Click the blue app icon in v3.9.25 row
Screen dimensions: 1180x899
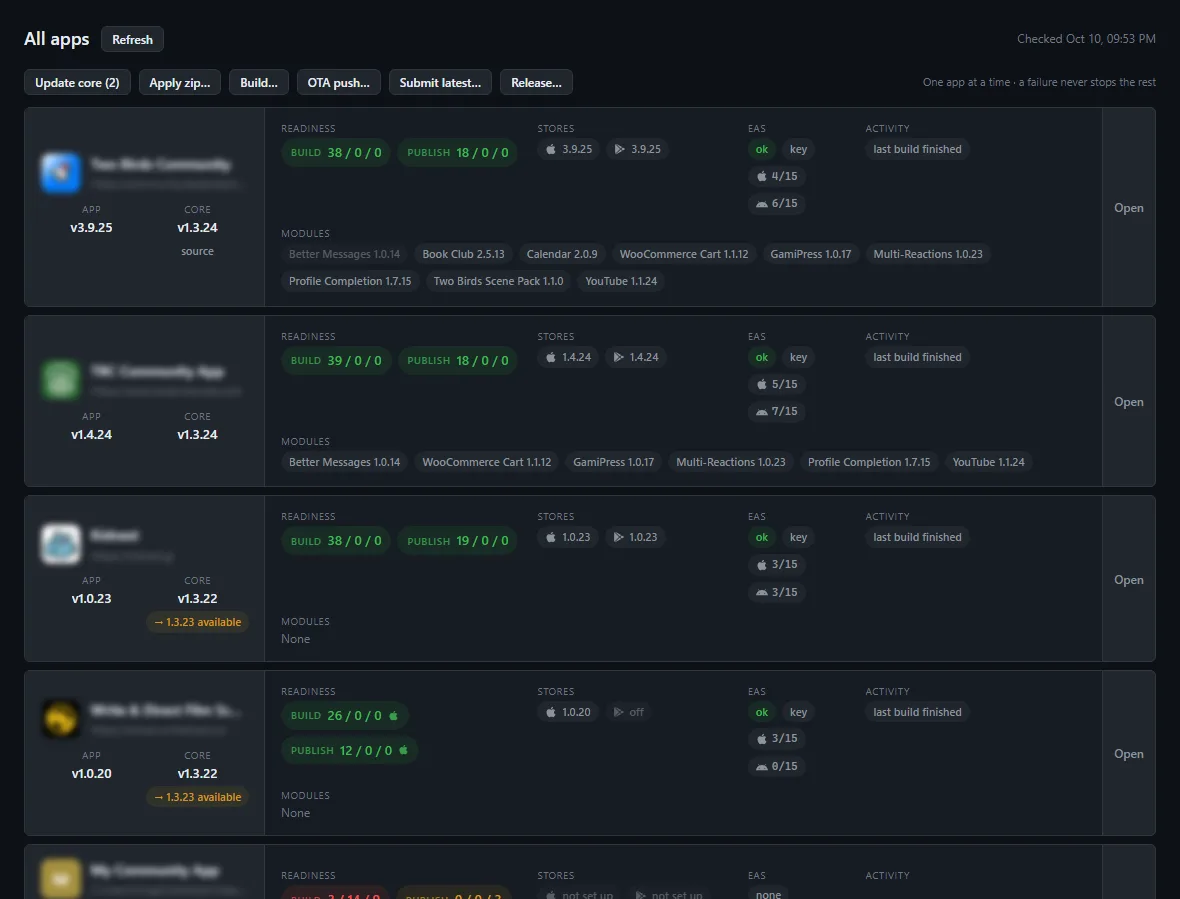[x=60, y=172]
